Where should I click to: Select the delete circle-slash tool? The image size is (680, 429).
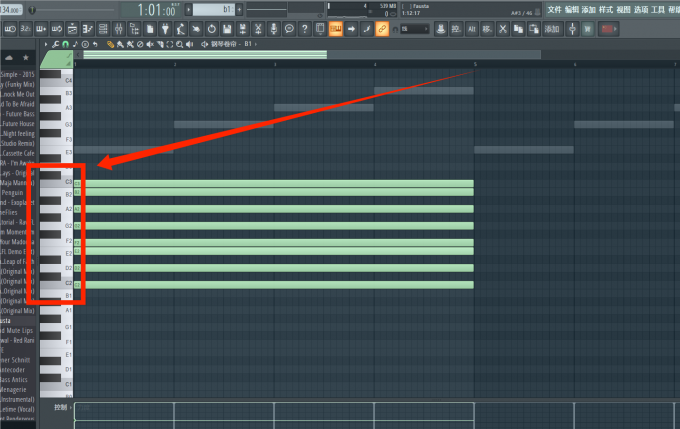pyautogui.click(x=140, y=44)
